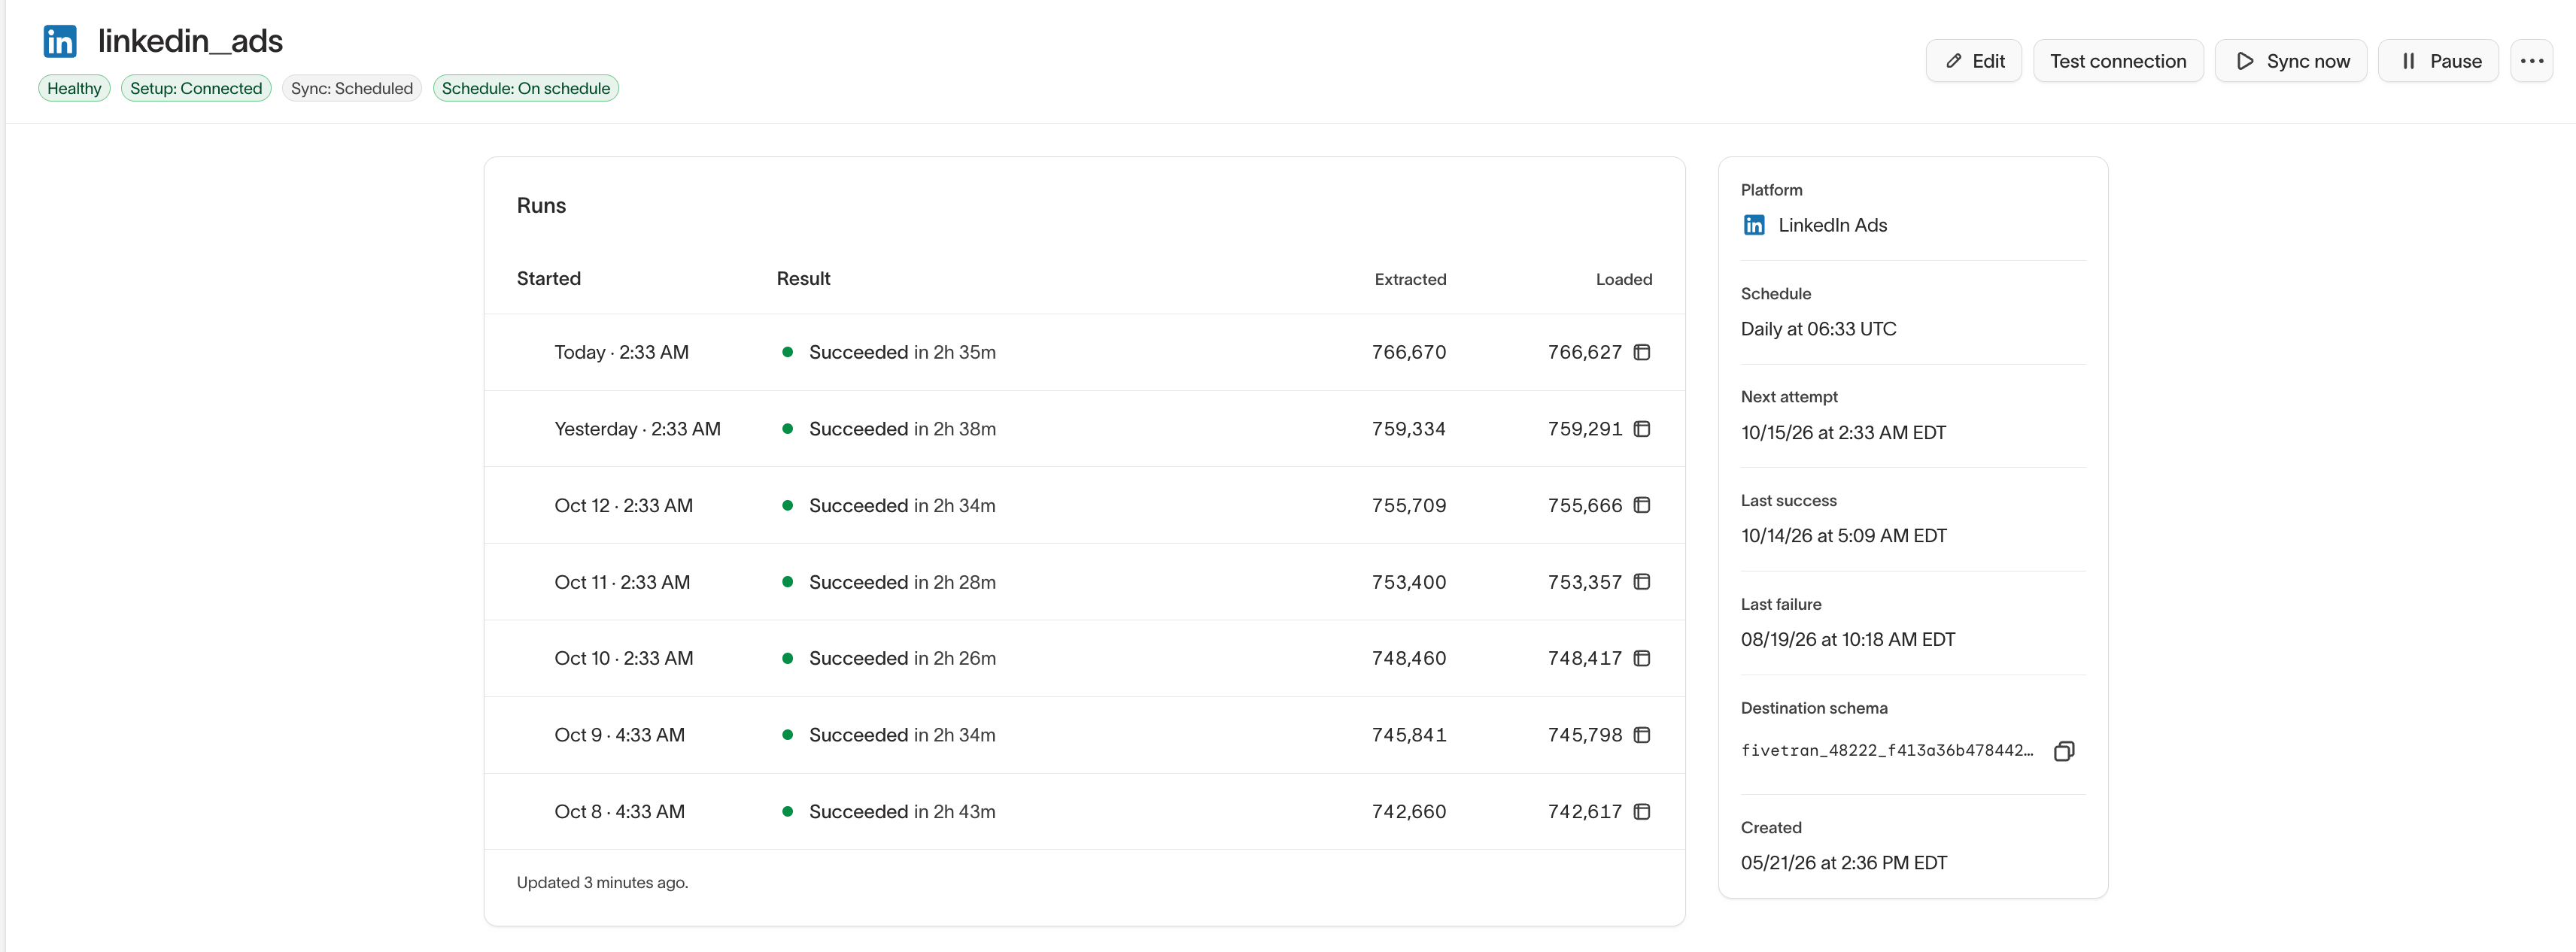Start a sync with Sync now
The width and height of the screenshot is (2576, 952).
click(x=2291, y=61)
